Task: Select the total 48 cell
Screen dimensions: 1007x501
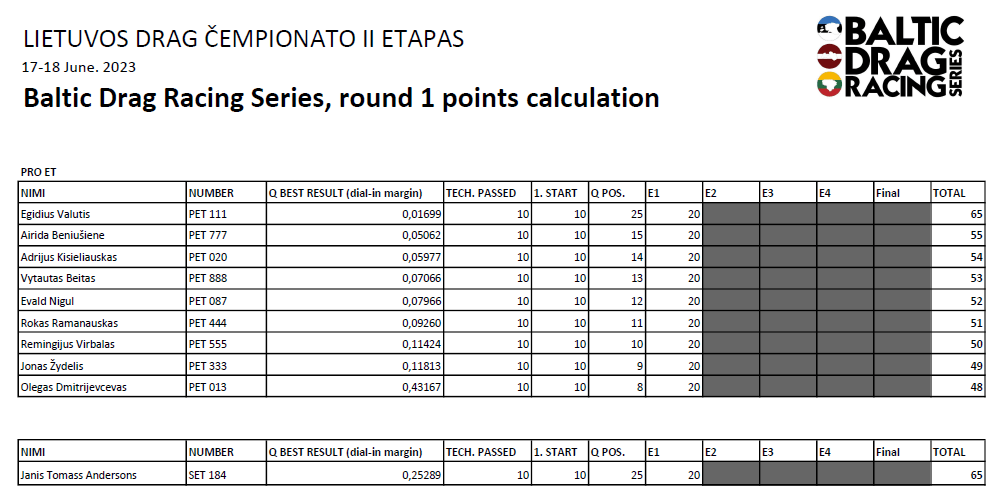Action: 959,387
